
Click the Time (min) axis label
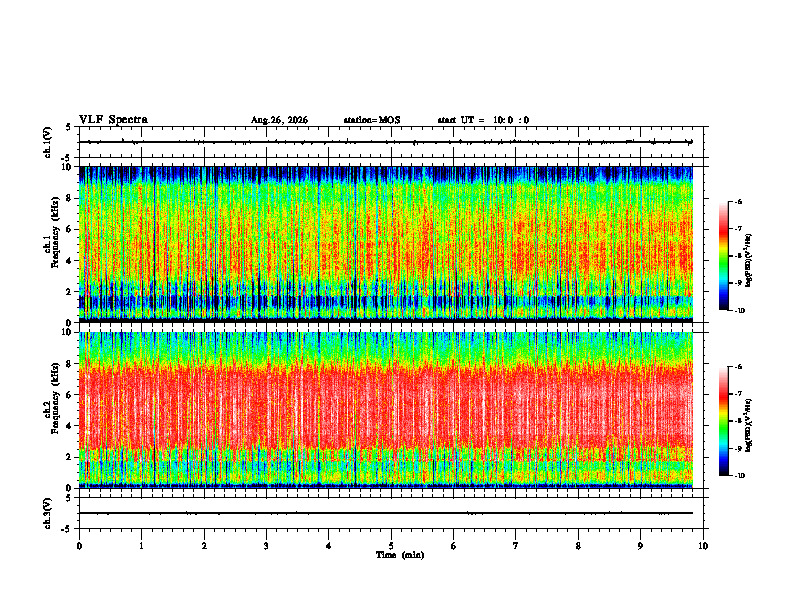[x=400, y=555]
